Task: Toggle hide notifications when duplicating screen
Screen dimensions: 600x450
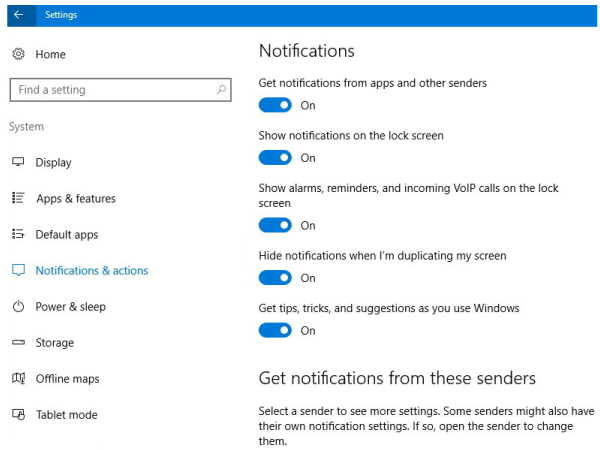Action: coord(275,278)
